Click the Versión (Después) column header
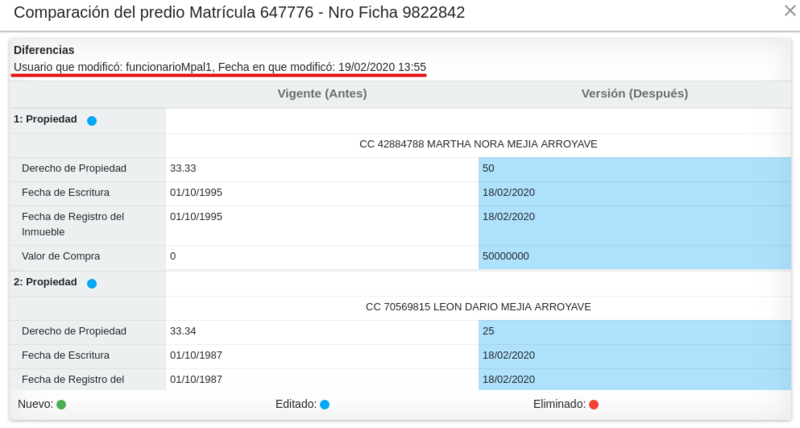Image resolution: width=800 pixels, height=428 pixels. pyautogui.click(x=635, y=94)
